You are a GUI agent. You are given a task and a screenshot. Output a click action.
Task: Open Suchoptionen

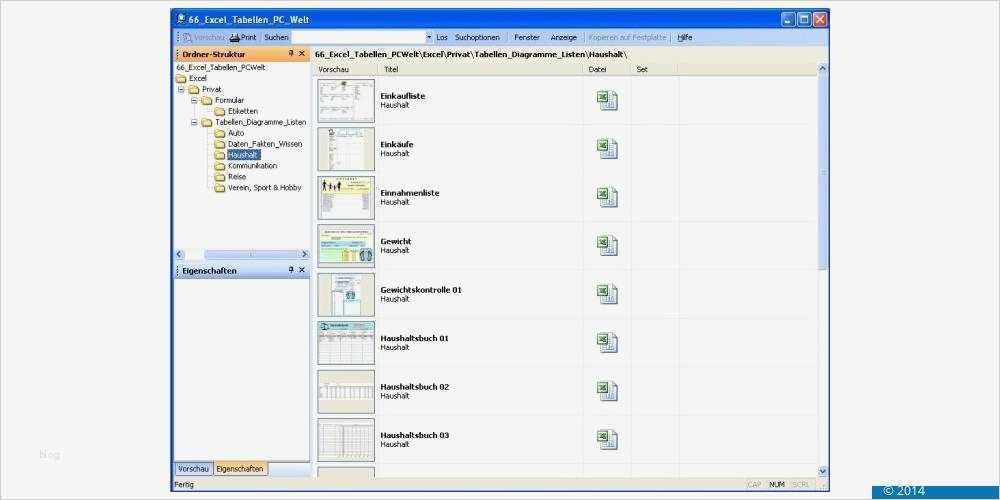point(477,38)
